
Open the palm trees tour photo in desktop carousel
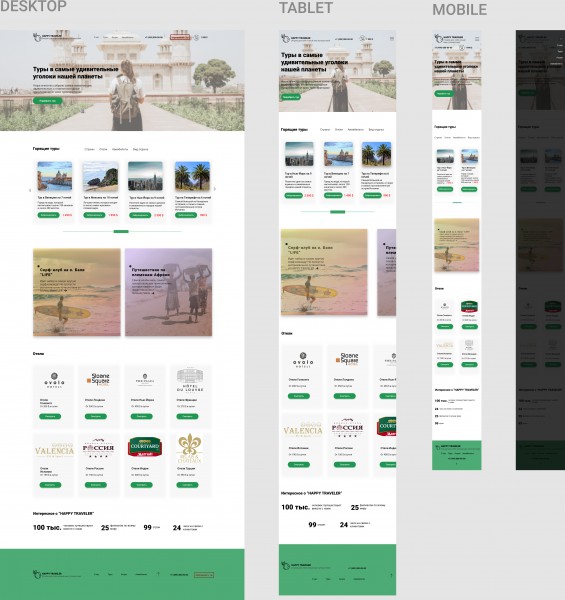(x=192, y=176)
